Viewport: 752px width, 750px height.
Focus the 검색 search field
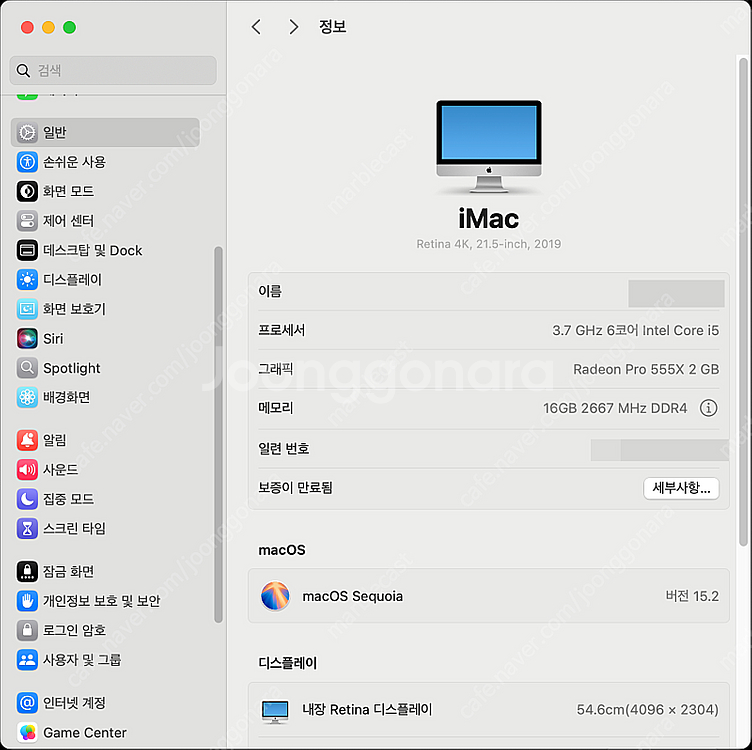pos(113,70)
